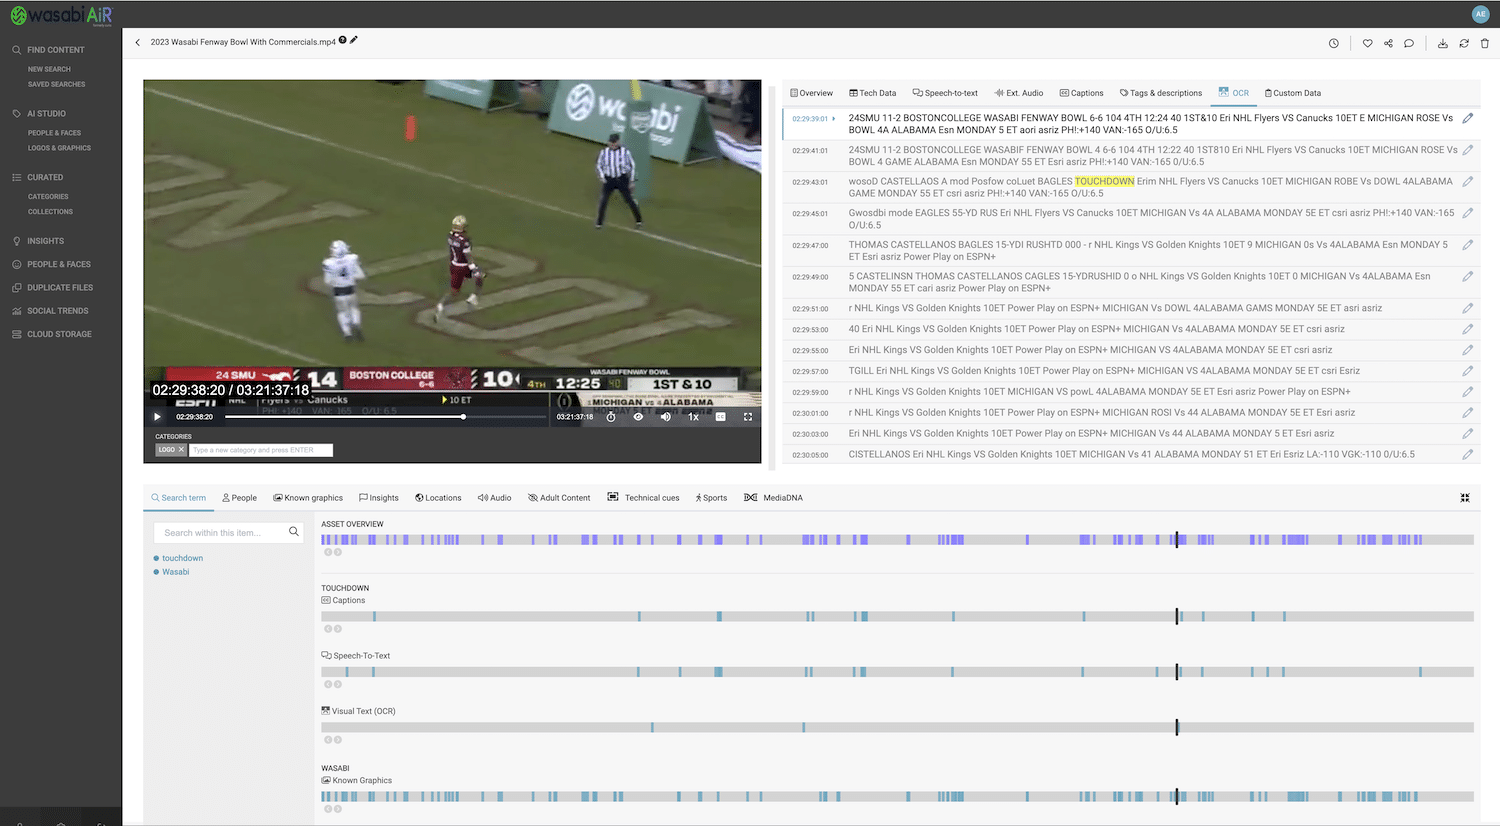1500x826 pixels.
Task: Edit OCR entry at 02:29:39:01
Action: 1468,118
